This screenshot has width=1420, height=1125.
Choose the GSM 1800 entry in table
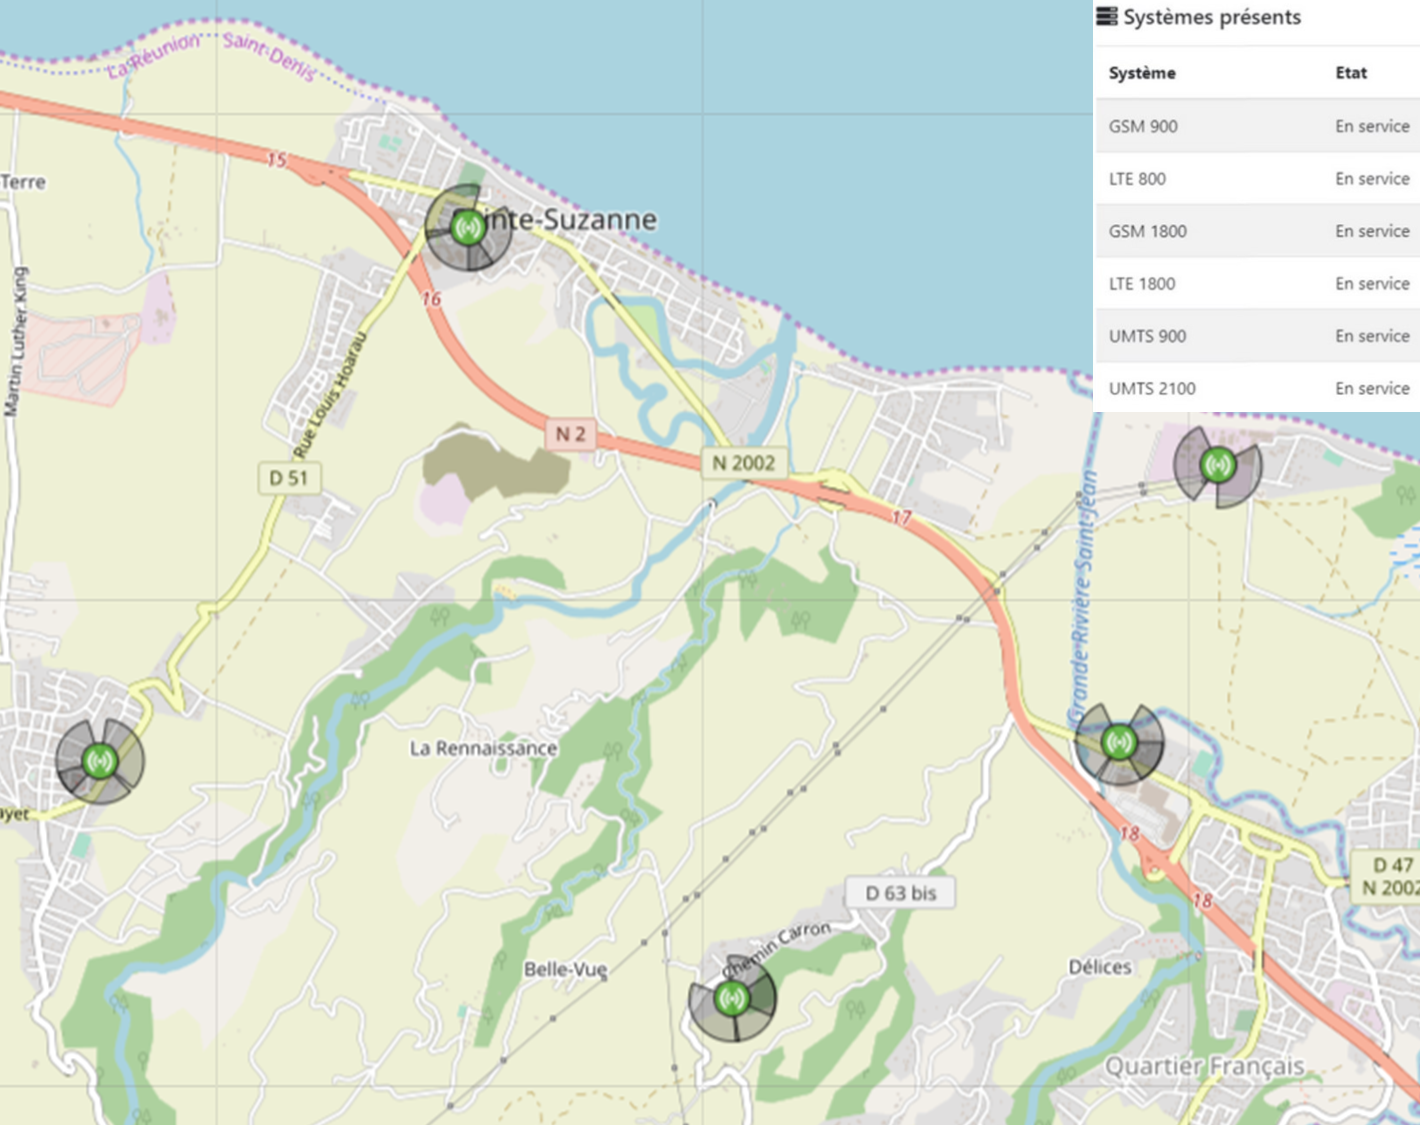pos(1257,231)
